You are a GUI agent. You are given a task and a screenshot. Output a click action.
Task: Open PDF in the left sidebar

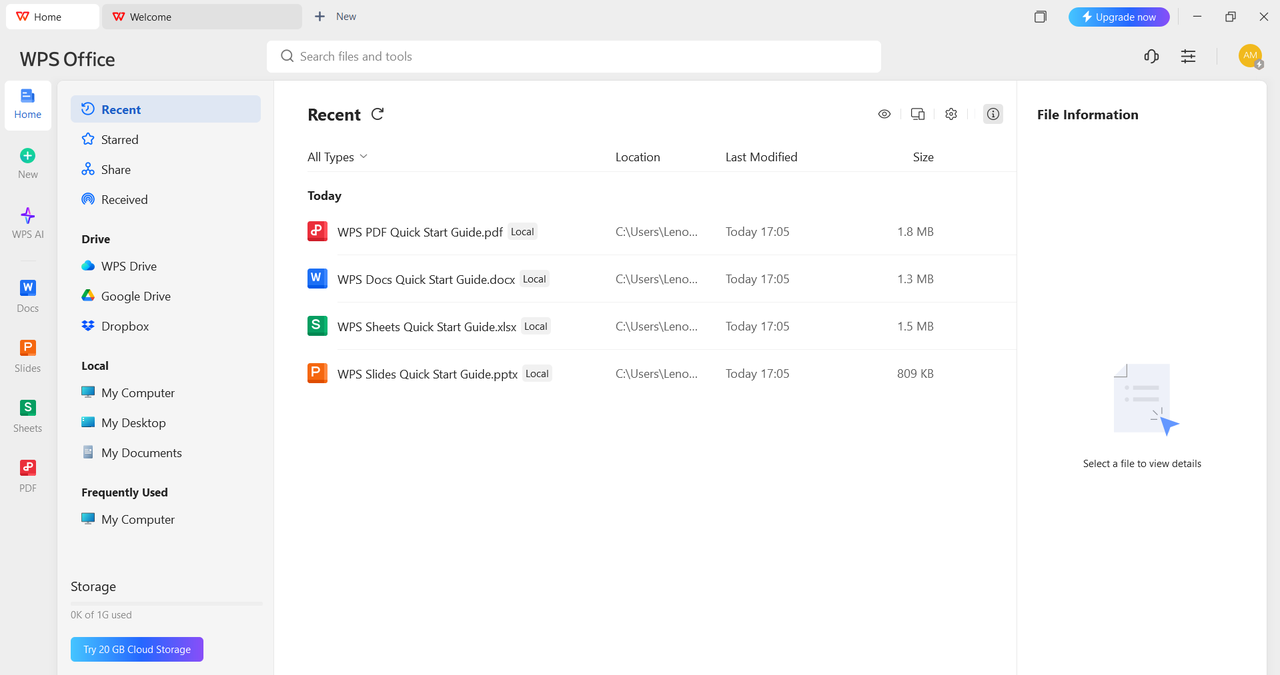point(28,475)
